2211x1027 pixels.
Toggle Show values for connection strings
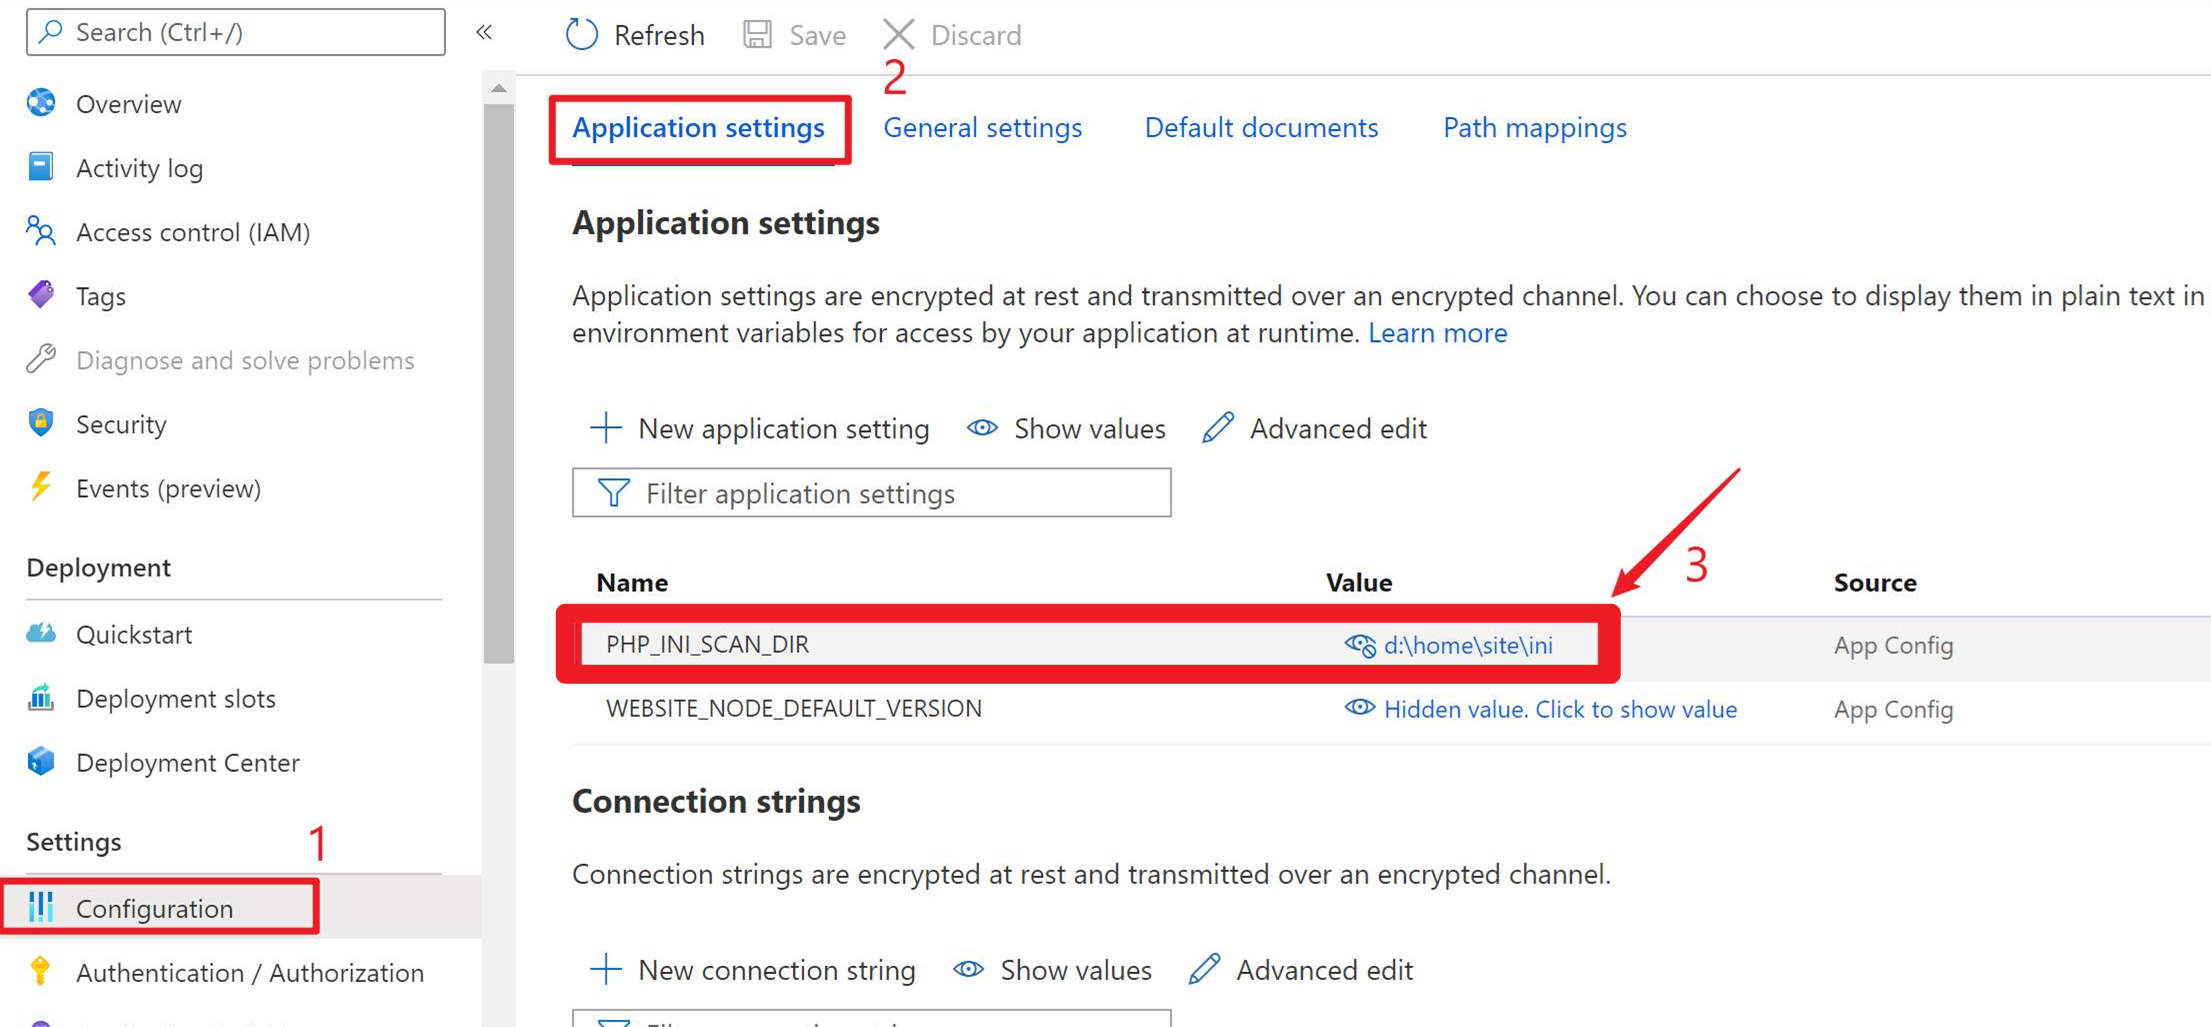coord(1053,970)
